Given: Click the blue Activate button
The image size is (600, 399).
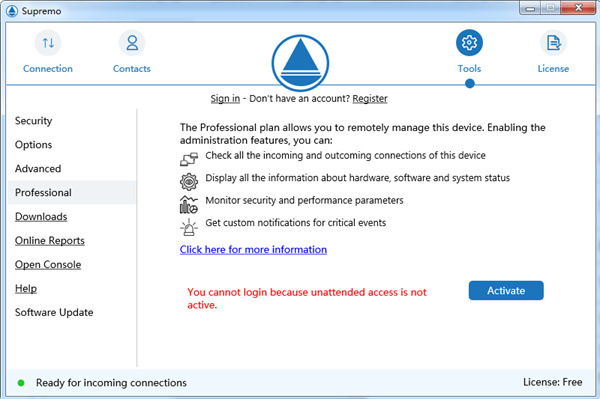Looking at the screenshot, I should [506, 291].
